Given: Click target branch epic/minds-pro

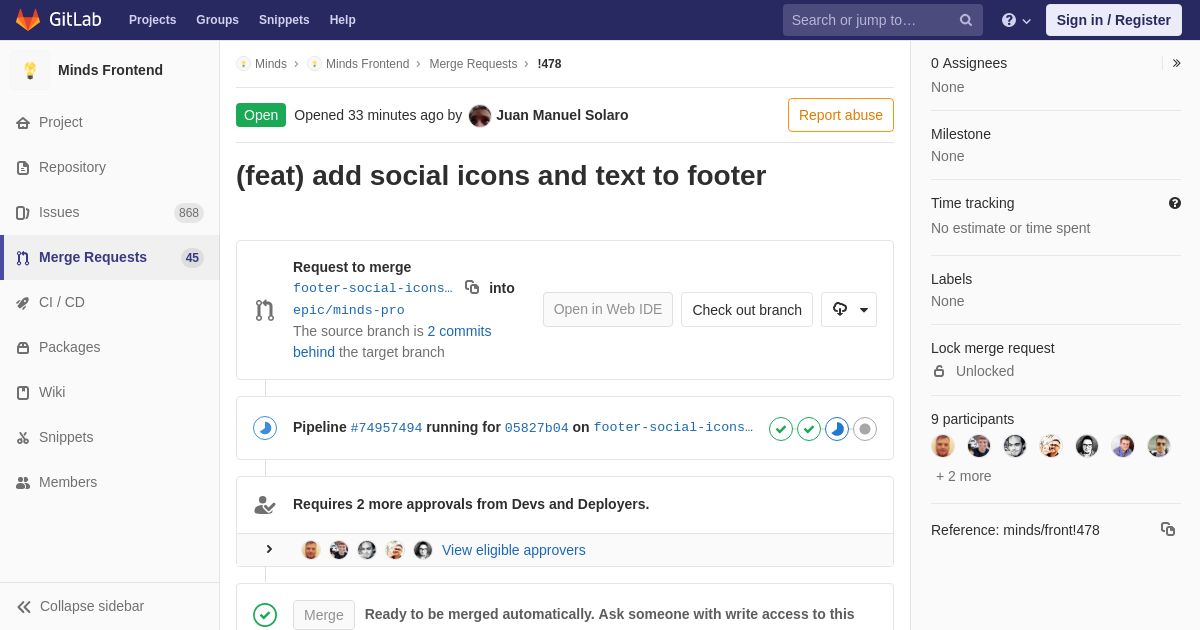Looking at the screenshot, I should pyautogui.click(x=349, y=310).
